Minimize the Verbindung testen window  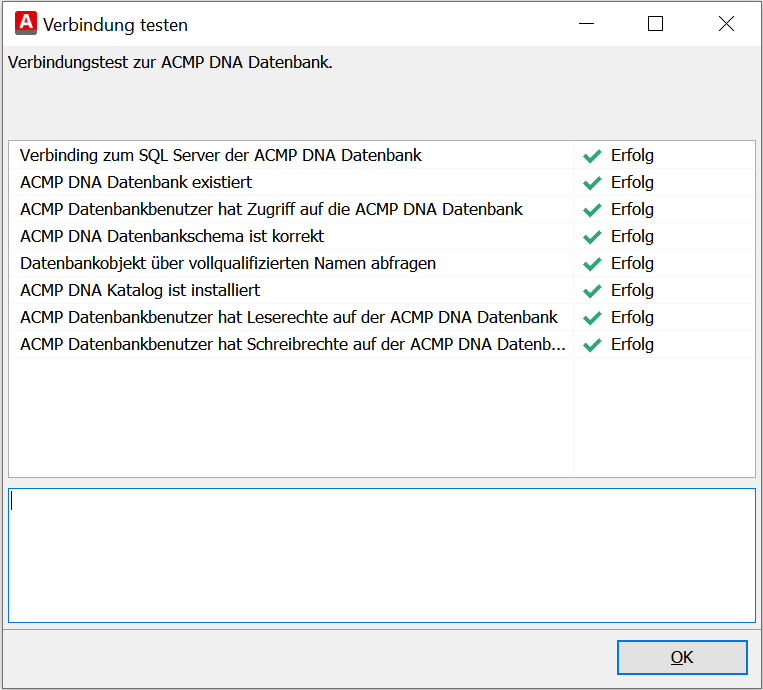click(586, 23)
